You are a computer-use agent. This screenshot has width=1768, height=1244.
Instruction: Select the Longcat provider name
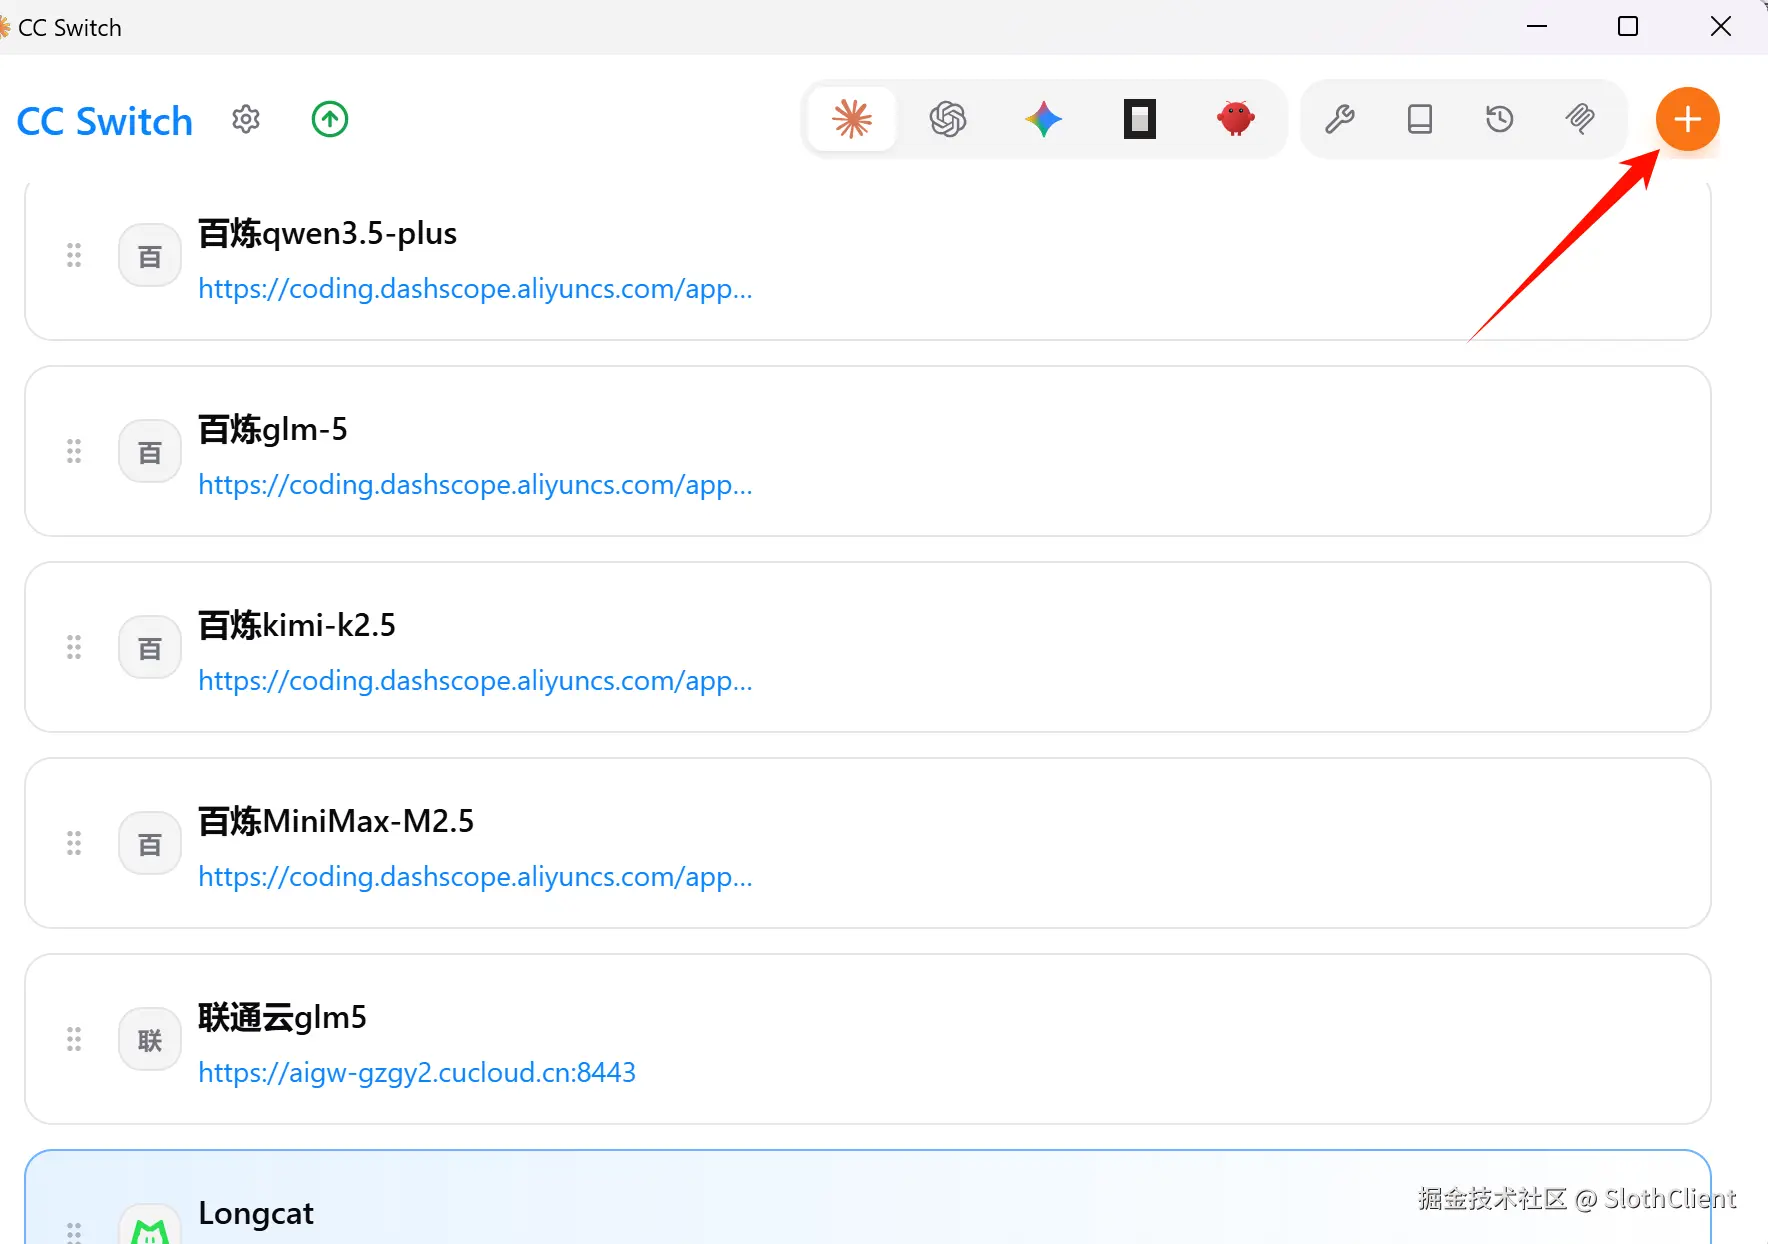tap(256, 1213)
